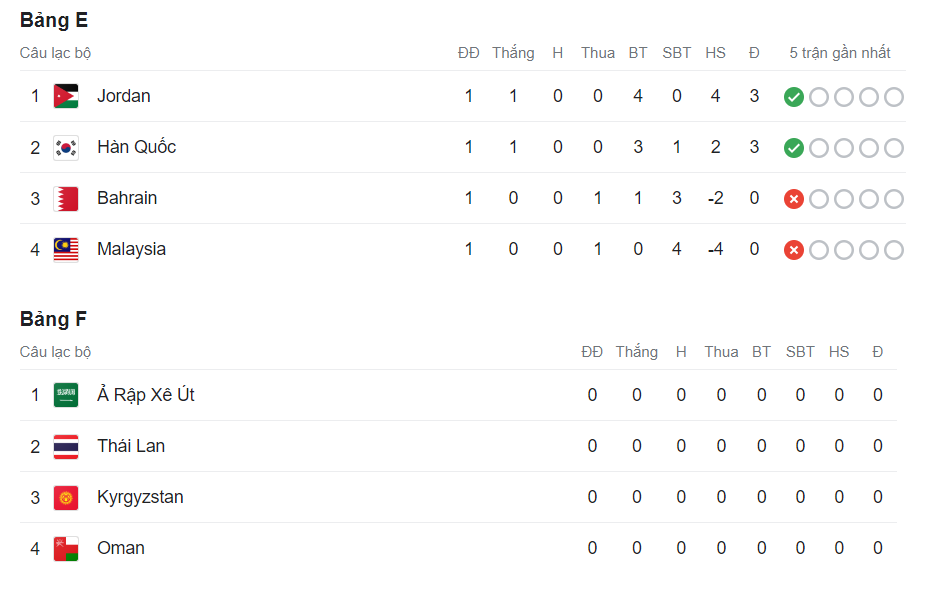
Task: Click the Jordan flag icon
Action: point(66,96)
